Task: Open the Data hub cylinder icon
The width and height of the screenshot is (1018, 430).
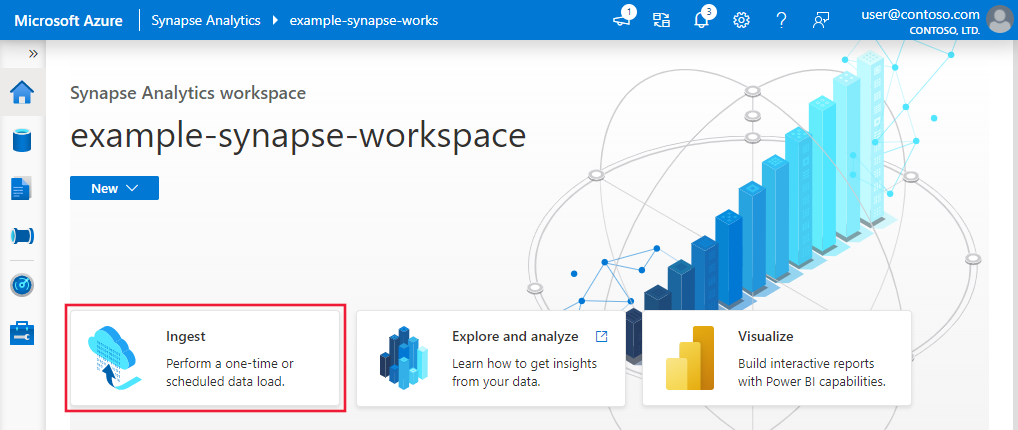Action: click(x=22, y=140)
